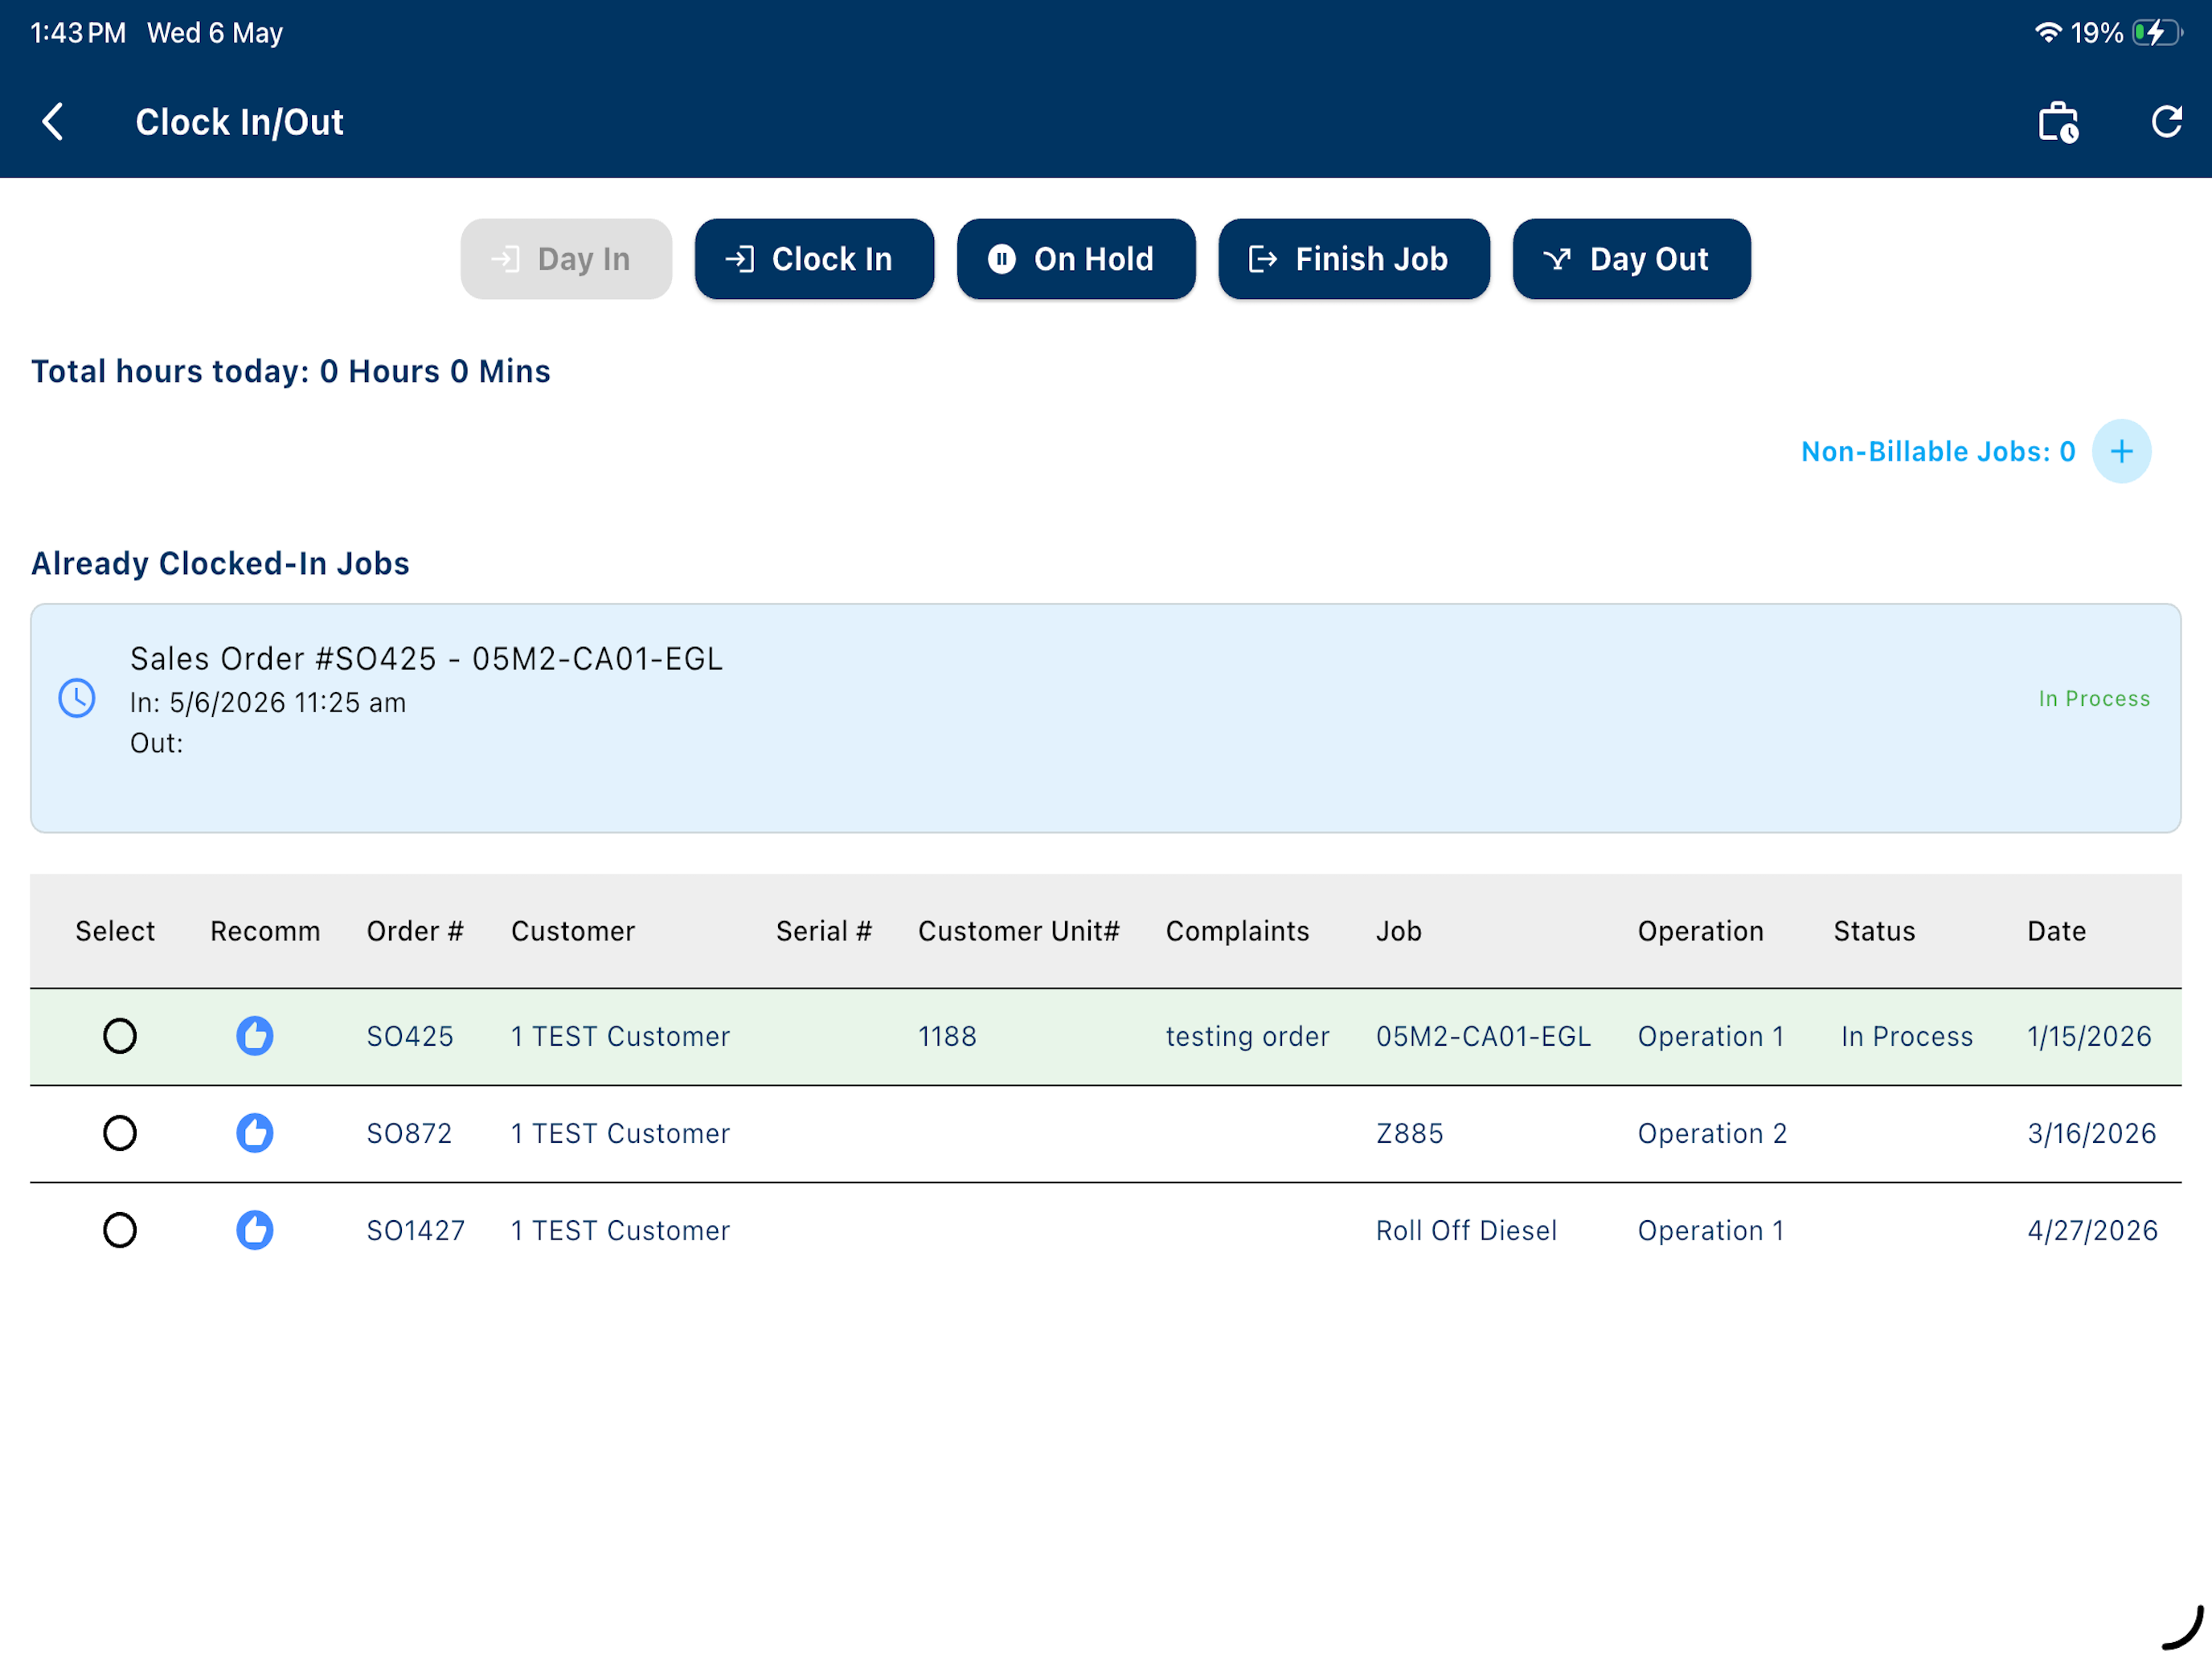Sort by the Order # column header

(x=415, y=931)
